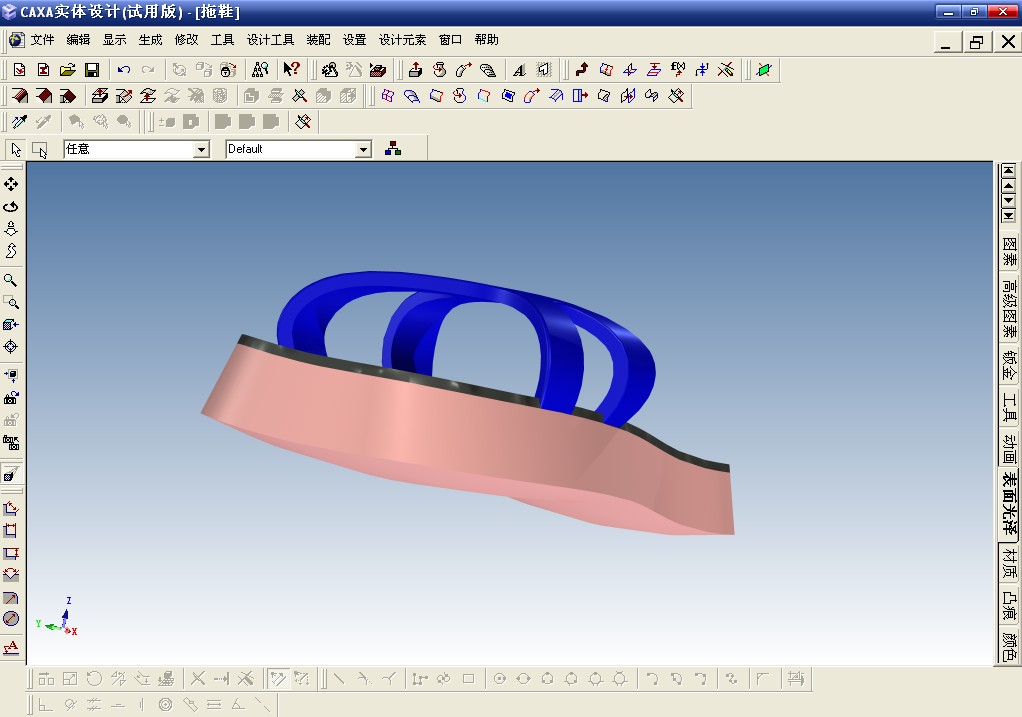This screenshot has height=717, width=1022.
Task: Open the 设置 menu
Action: coord(355,40)
